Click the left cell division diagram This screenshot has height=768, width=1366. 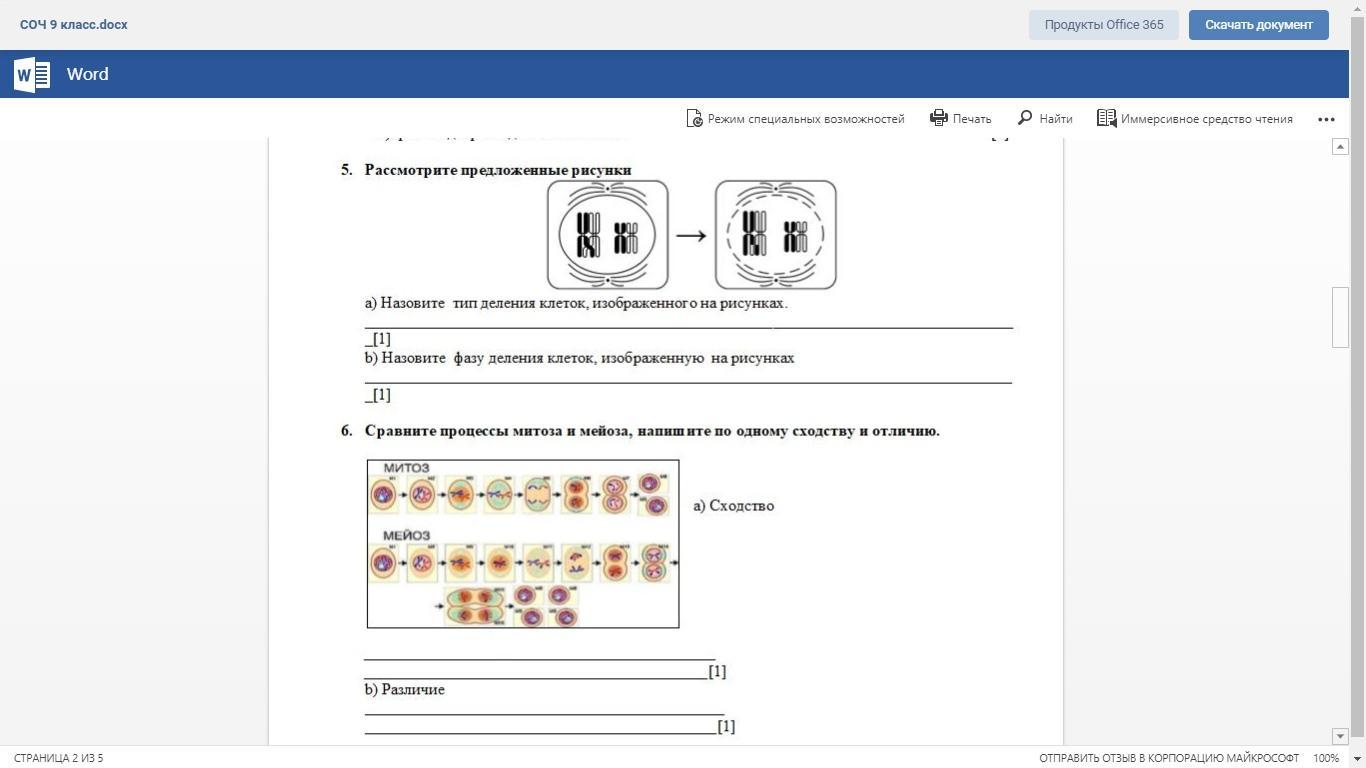[607, 235]
